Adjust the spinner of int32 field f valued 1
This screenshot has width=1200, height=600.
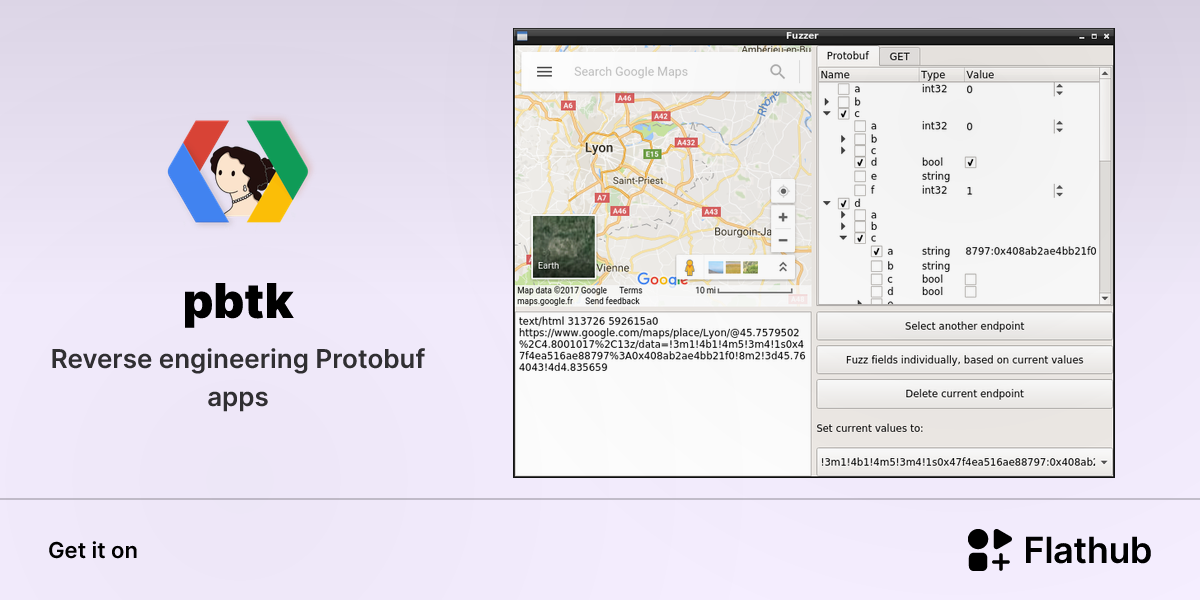pos(1059,190)
